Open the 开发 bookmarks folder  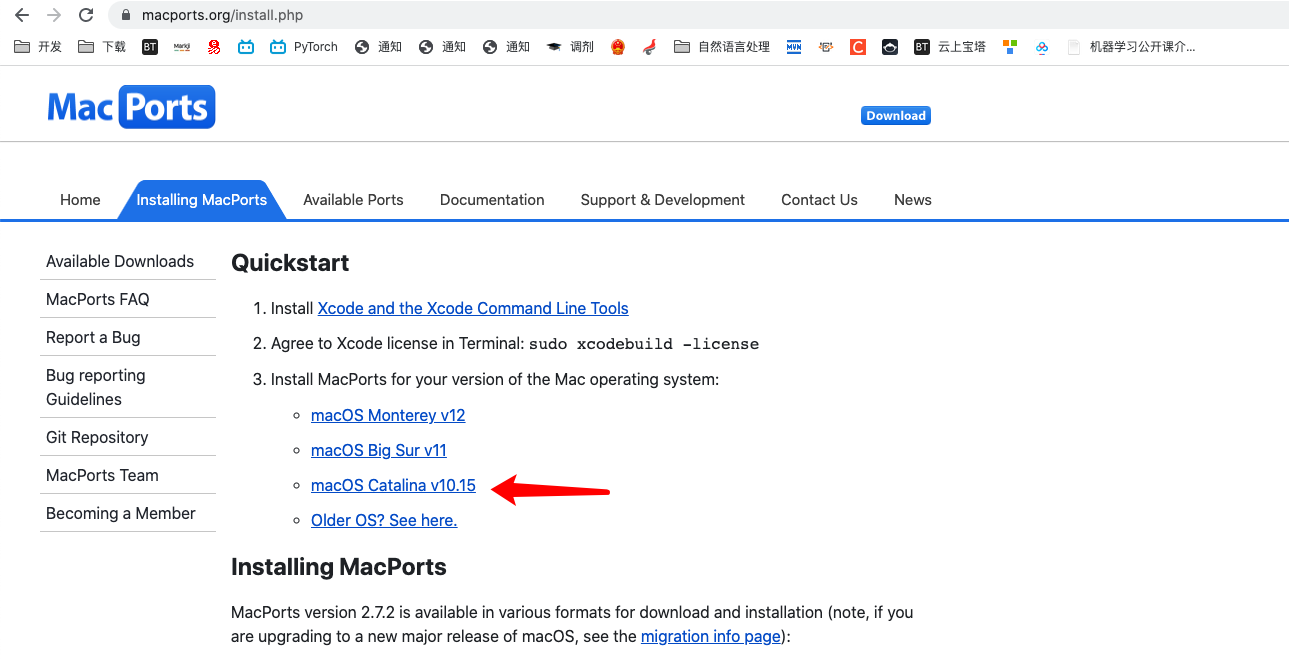click(x=38, y=47)
